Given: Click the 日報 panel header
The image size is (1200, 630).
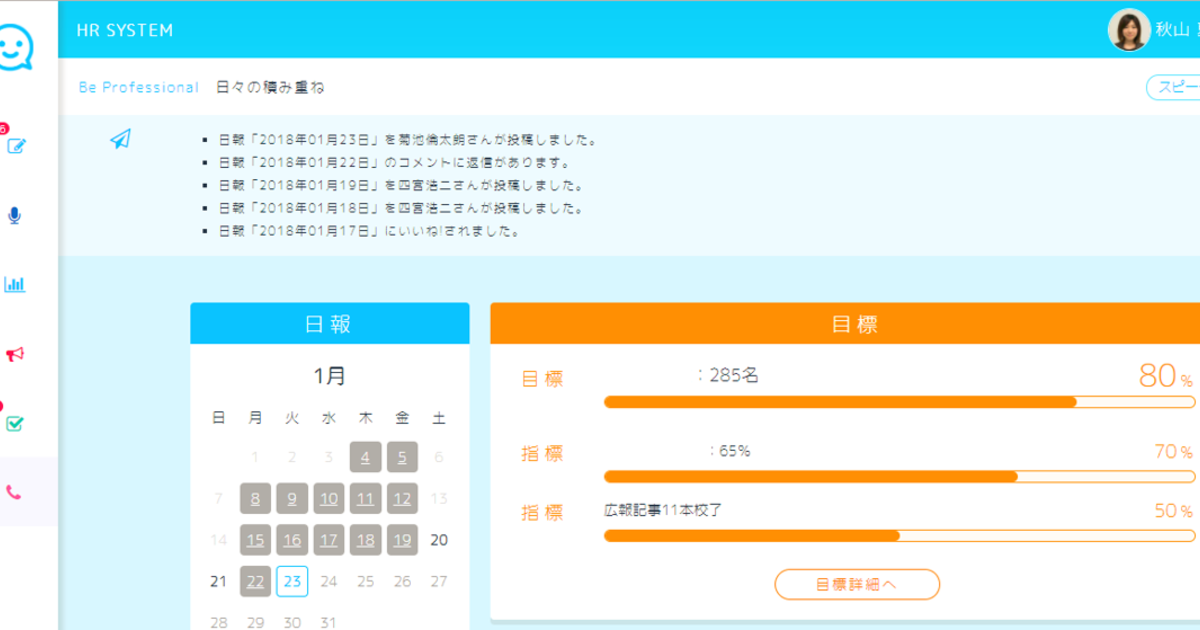Looking at the screenshot, I should click(330, 324).
